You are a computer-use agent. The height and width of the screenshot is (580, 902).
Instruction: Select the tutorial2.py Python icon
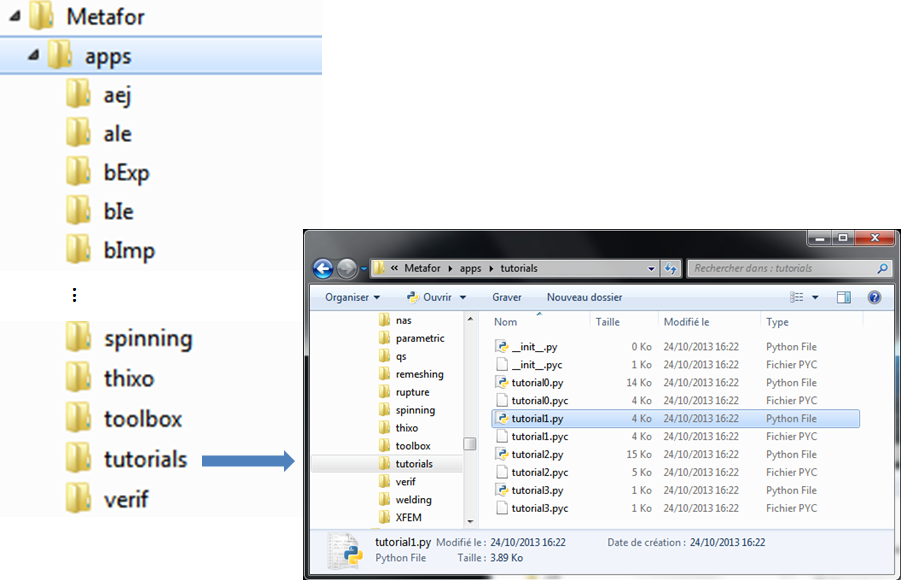(502, 455)
